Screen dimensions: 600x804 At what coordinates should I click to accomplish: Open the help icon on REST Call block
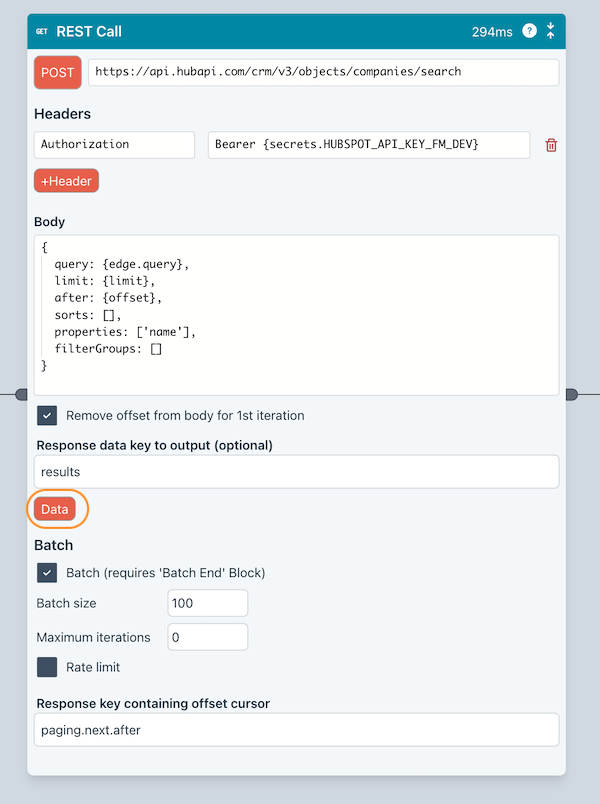(x=529, y=31)
